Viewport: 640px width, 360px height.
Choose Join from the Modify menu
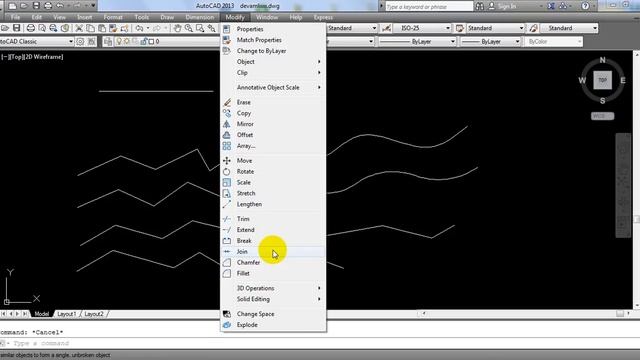(x=273, y=252)
